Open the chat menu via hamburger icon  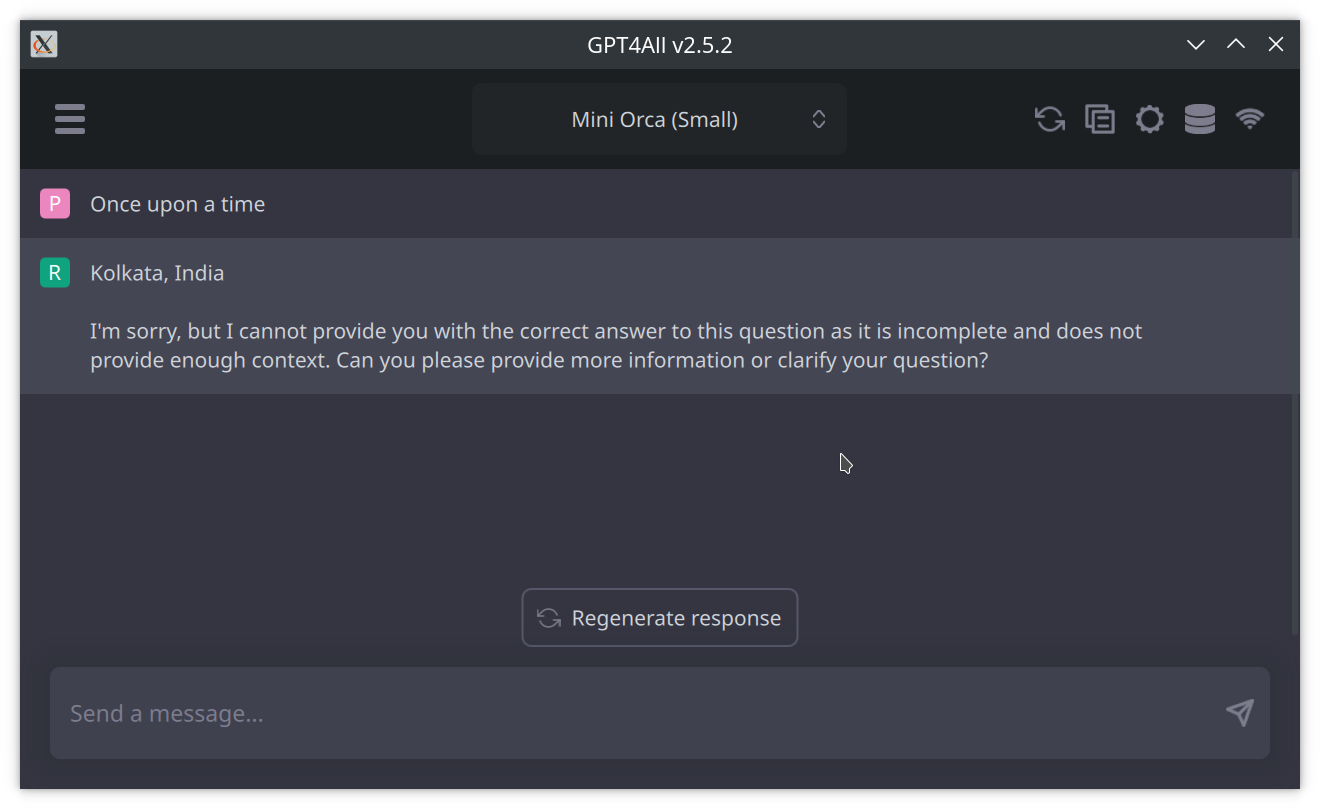tap(70, 118)
